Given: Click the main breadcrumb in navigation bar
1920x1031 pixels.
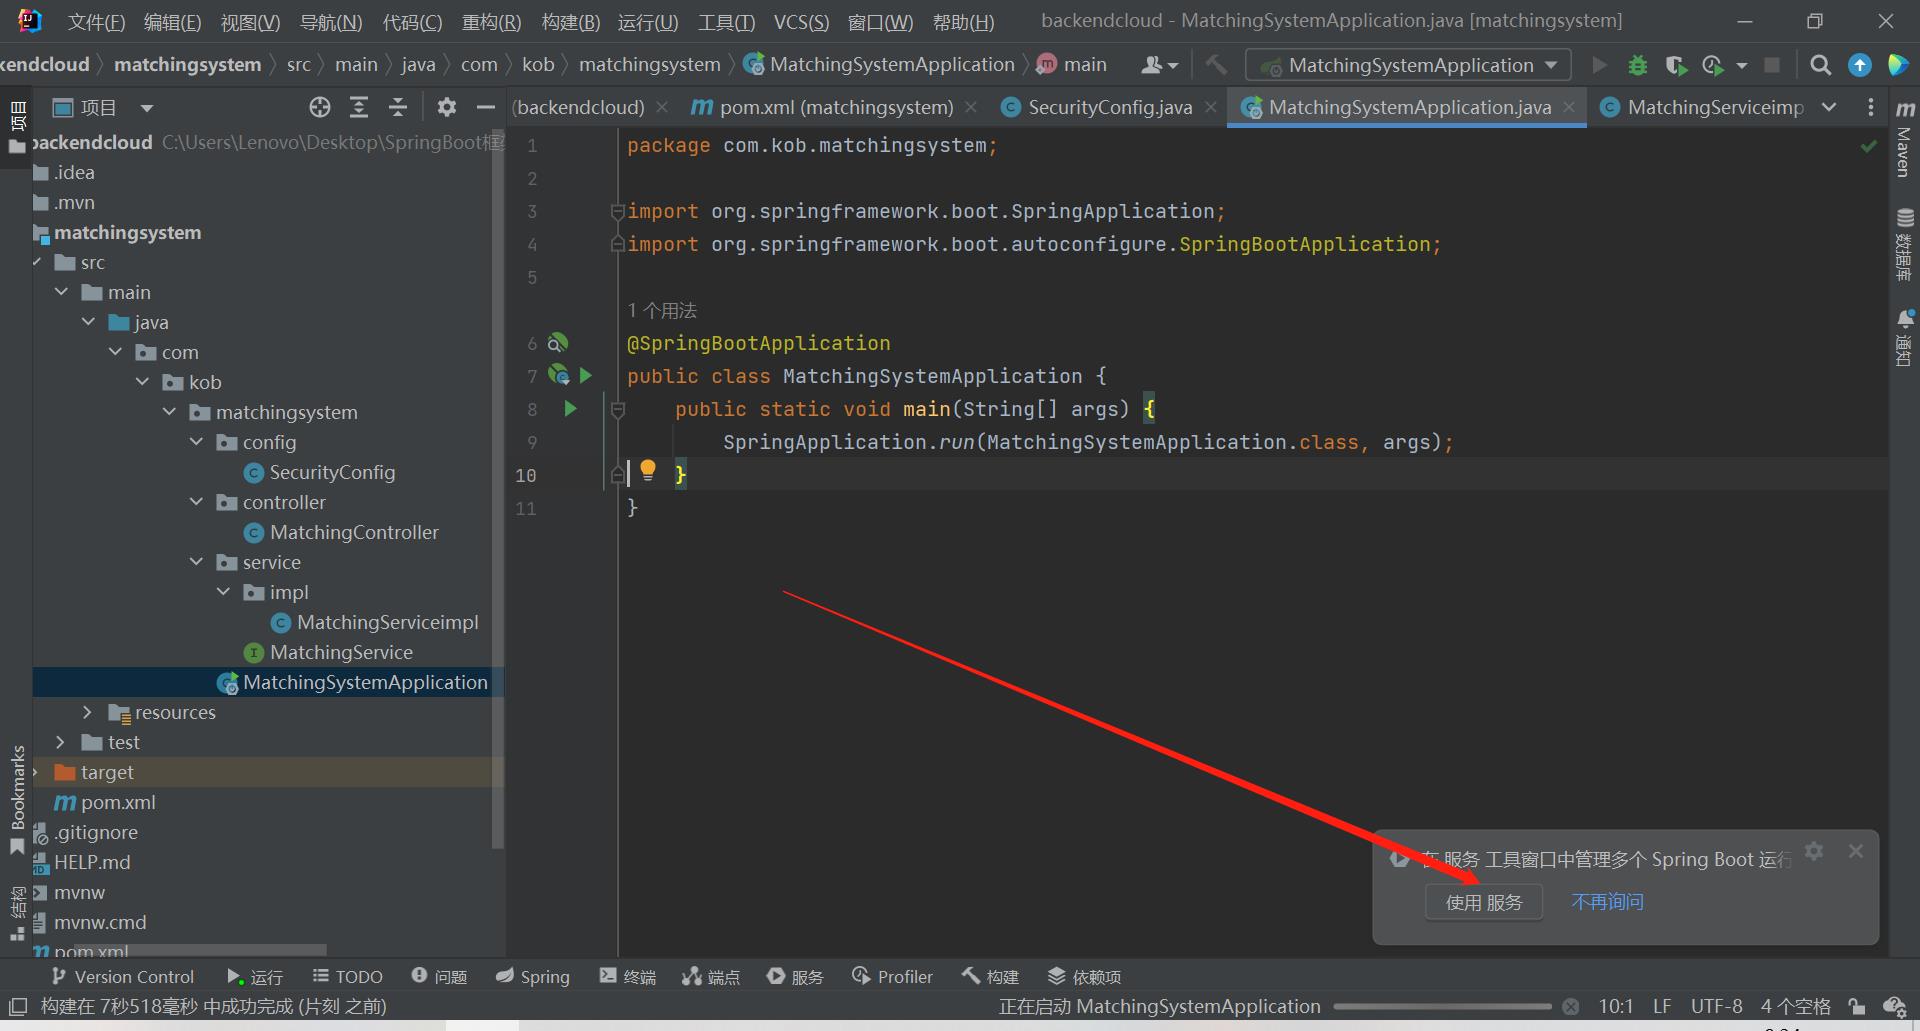Looking at the screenshot, I should coord(1072,65).
